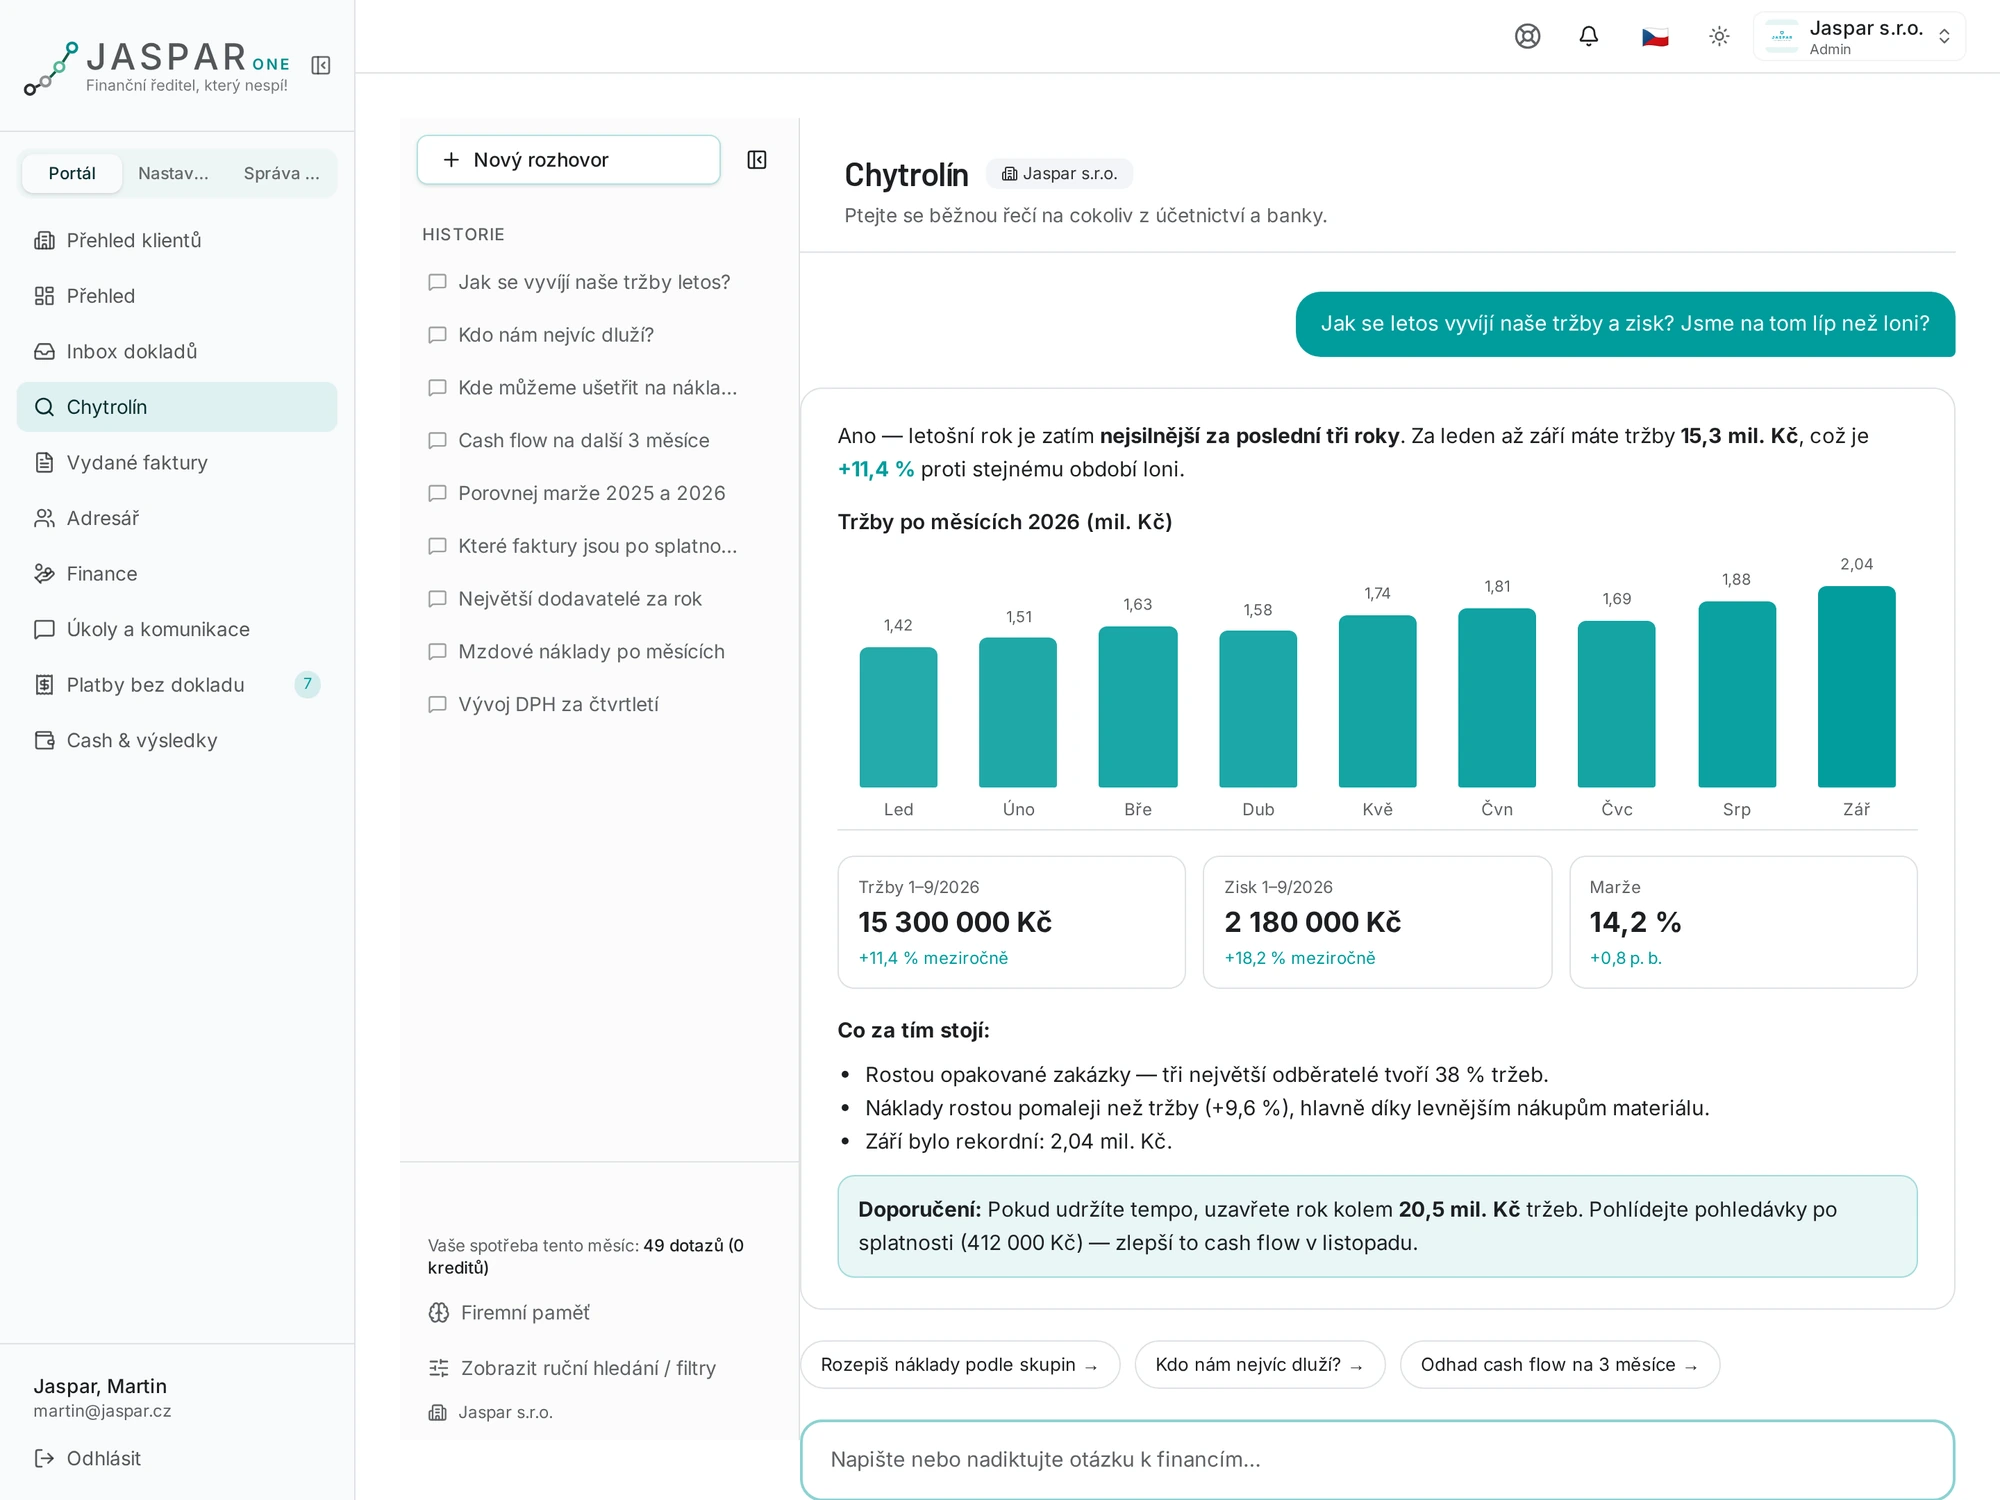Click the Jaspar s.r.o. company chip beside Chytrolín
The height and width of the screenshot is (1500, 2000).
(1059, 174)
